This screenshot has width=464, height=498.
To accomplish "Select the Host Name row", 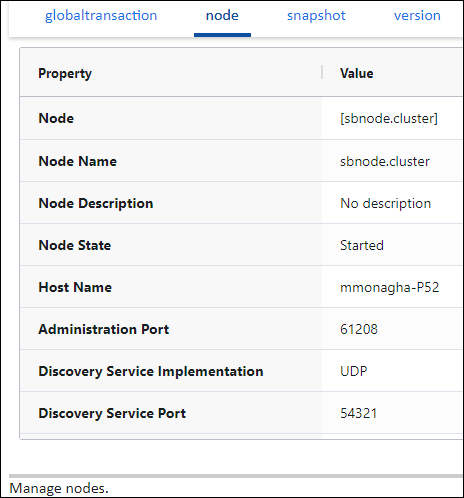I will [x=242, y=287].
